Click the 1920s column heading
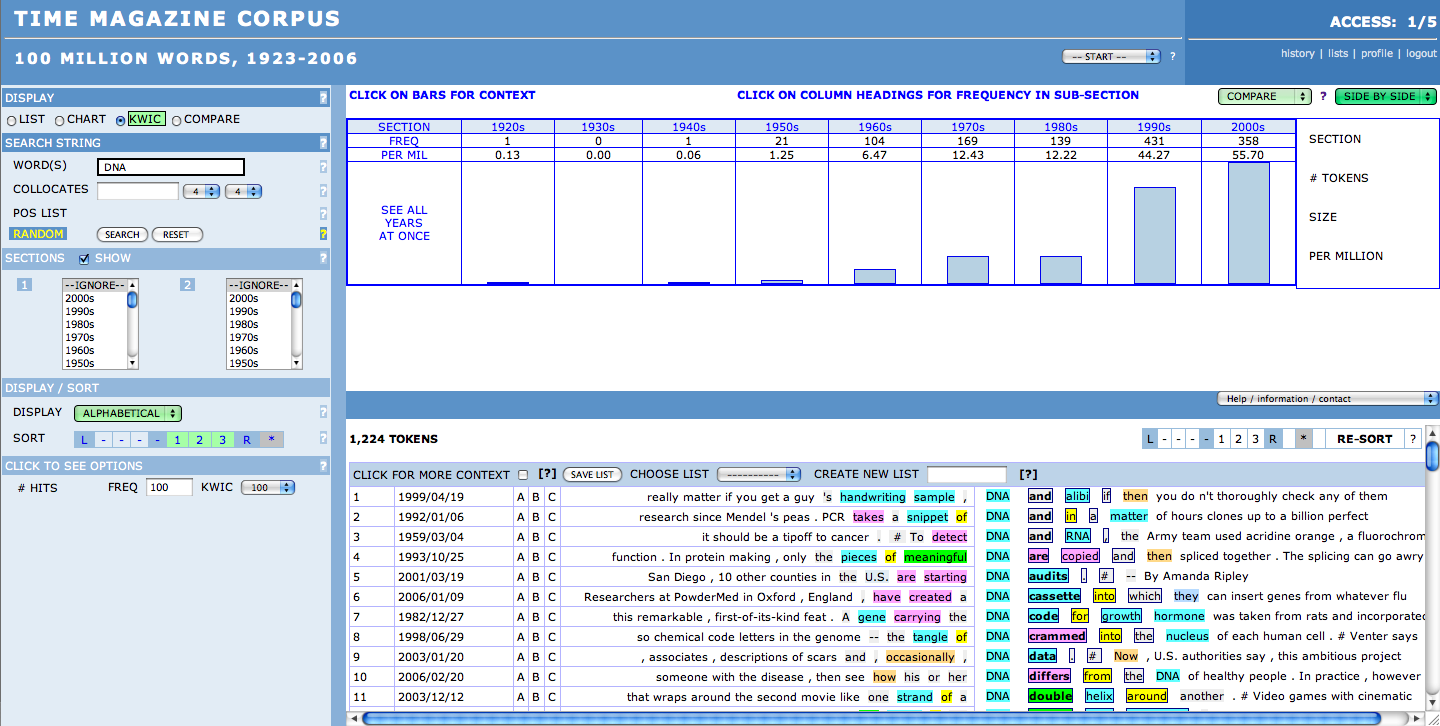Image resolution: width=1440 pixels, height=726 pixels. click(508, 127)
